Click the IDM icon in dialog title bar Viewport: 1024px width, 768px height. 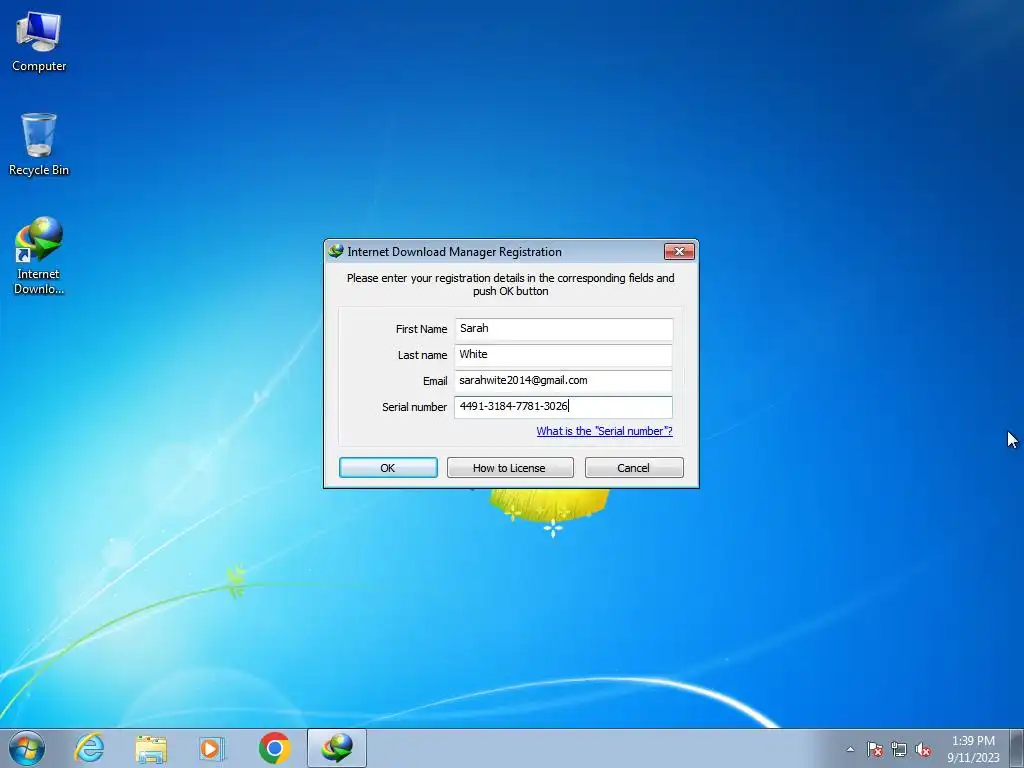coord(336,251)
